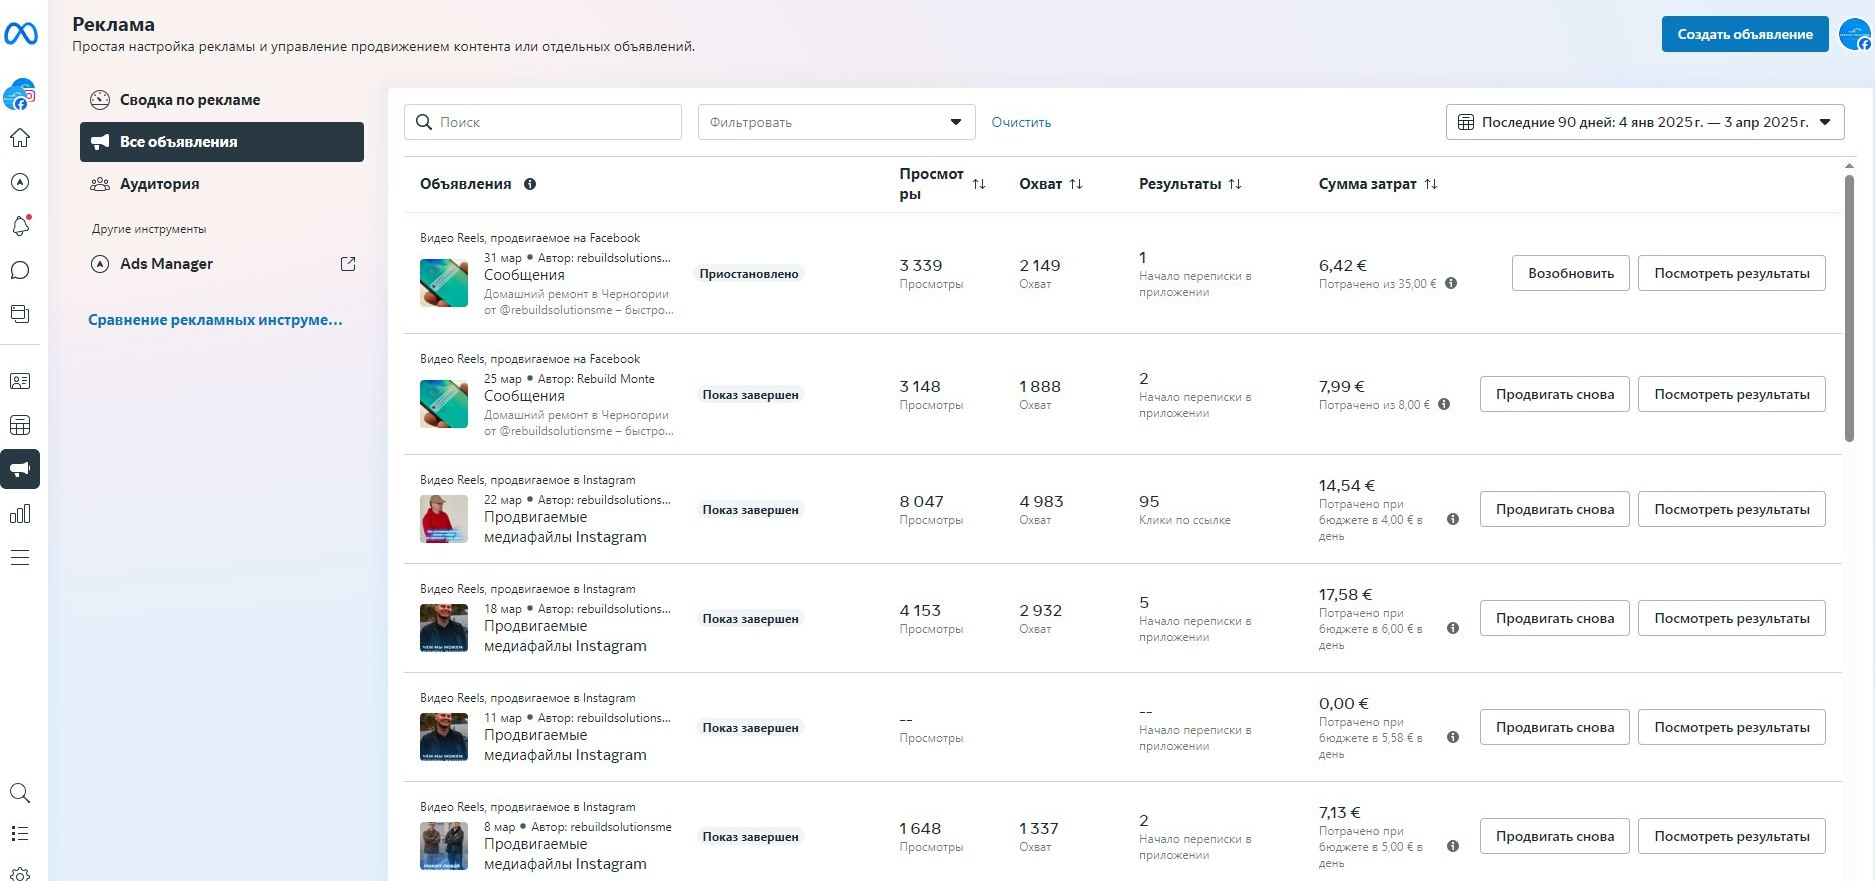Screen dimensions: 1875x881
Task: Open the Фильтровать dropdown
Action: [836, 122]
